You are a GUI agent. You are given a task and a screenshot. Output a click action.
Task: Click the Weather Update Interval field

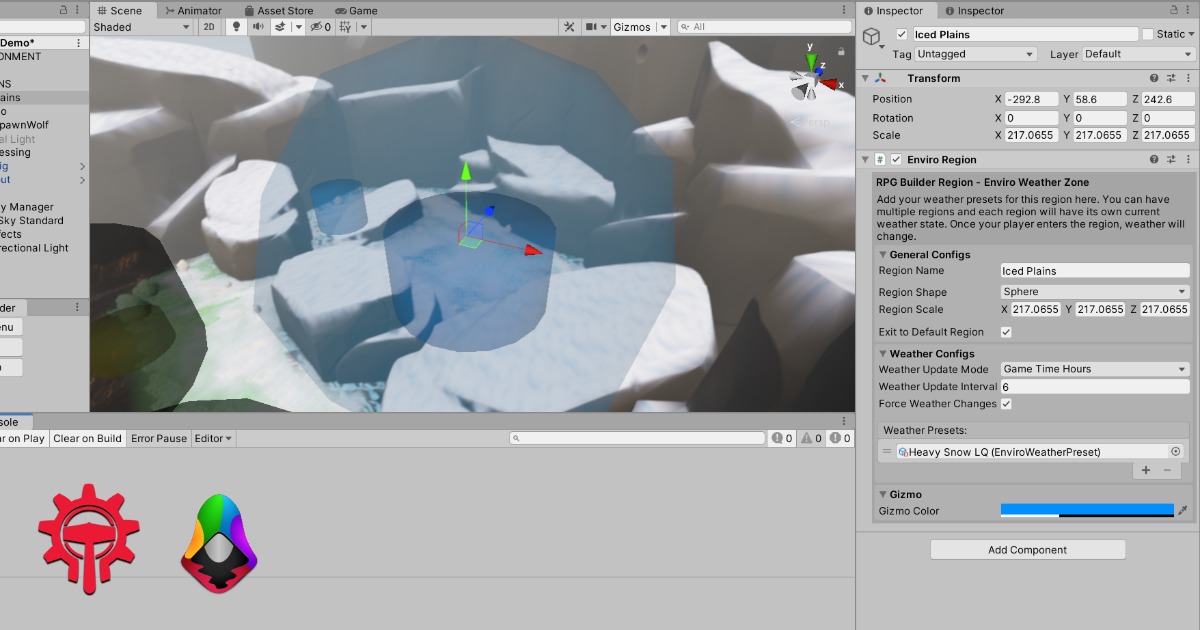(x=1095, y=387)
